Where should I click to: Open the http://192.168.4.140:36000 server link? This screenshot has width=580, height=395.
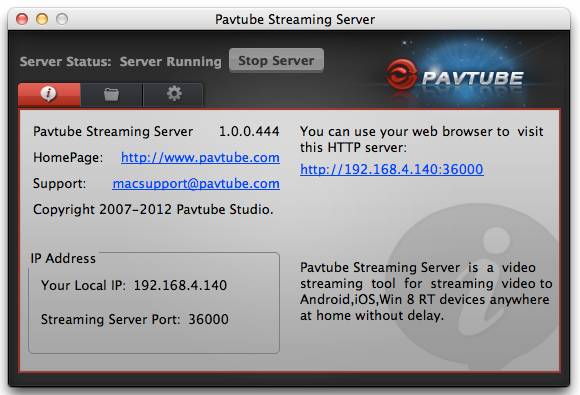pyautogui.click(x=392, y=169)
